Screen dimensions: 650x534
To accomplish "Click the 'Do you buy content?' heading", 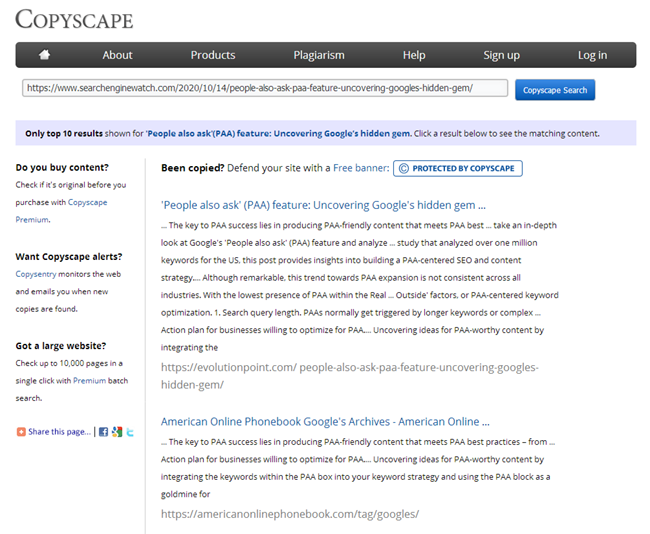I will pos(62,167).
